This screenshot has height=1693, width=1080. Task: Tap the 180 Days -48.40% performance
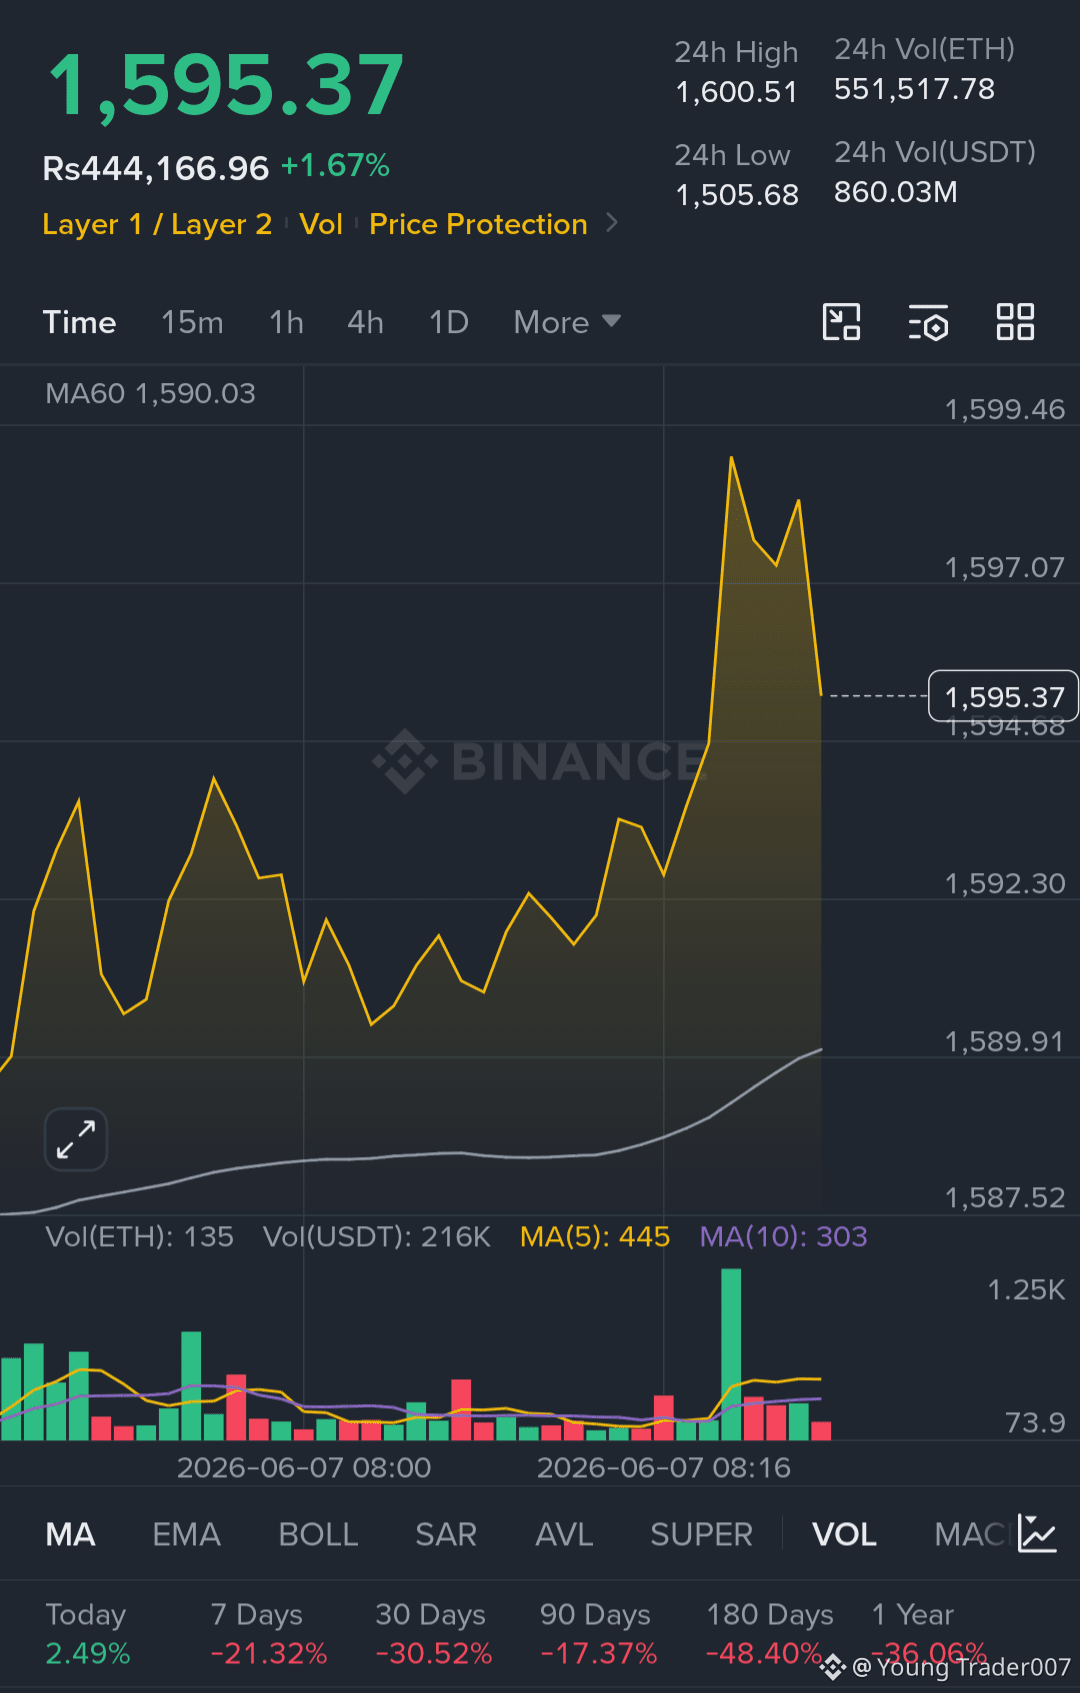click(770, 1634)
